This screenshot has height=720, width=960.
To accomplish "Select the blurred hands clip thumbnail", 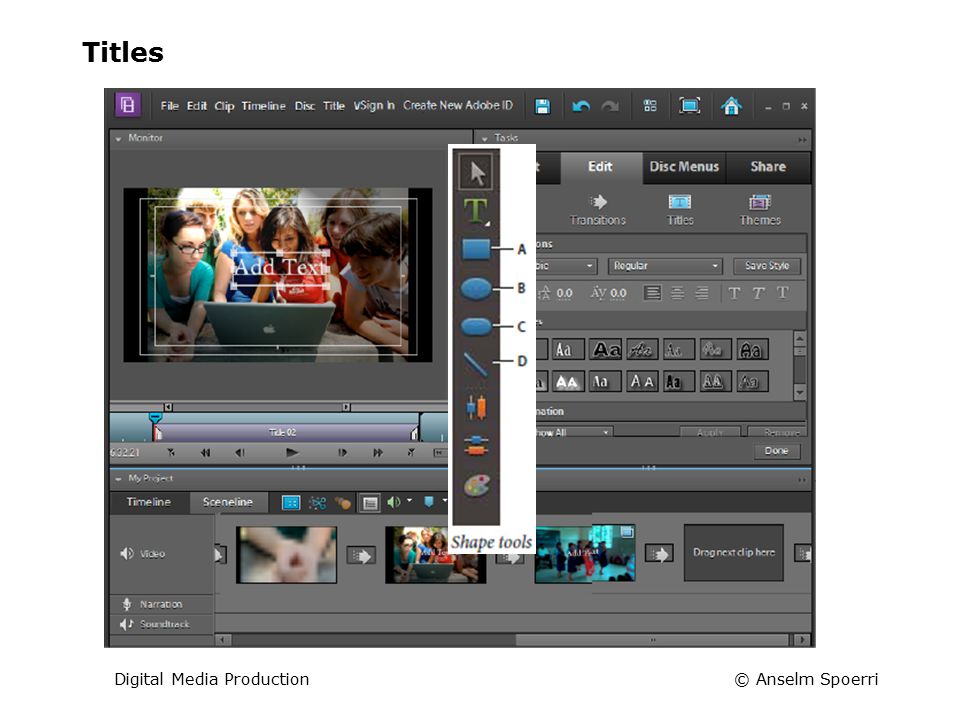I will [287, 555].
